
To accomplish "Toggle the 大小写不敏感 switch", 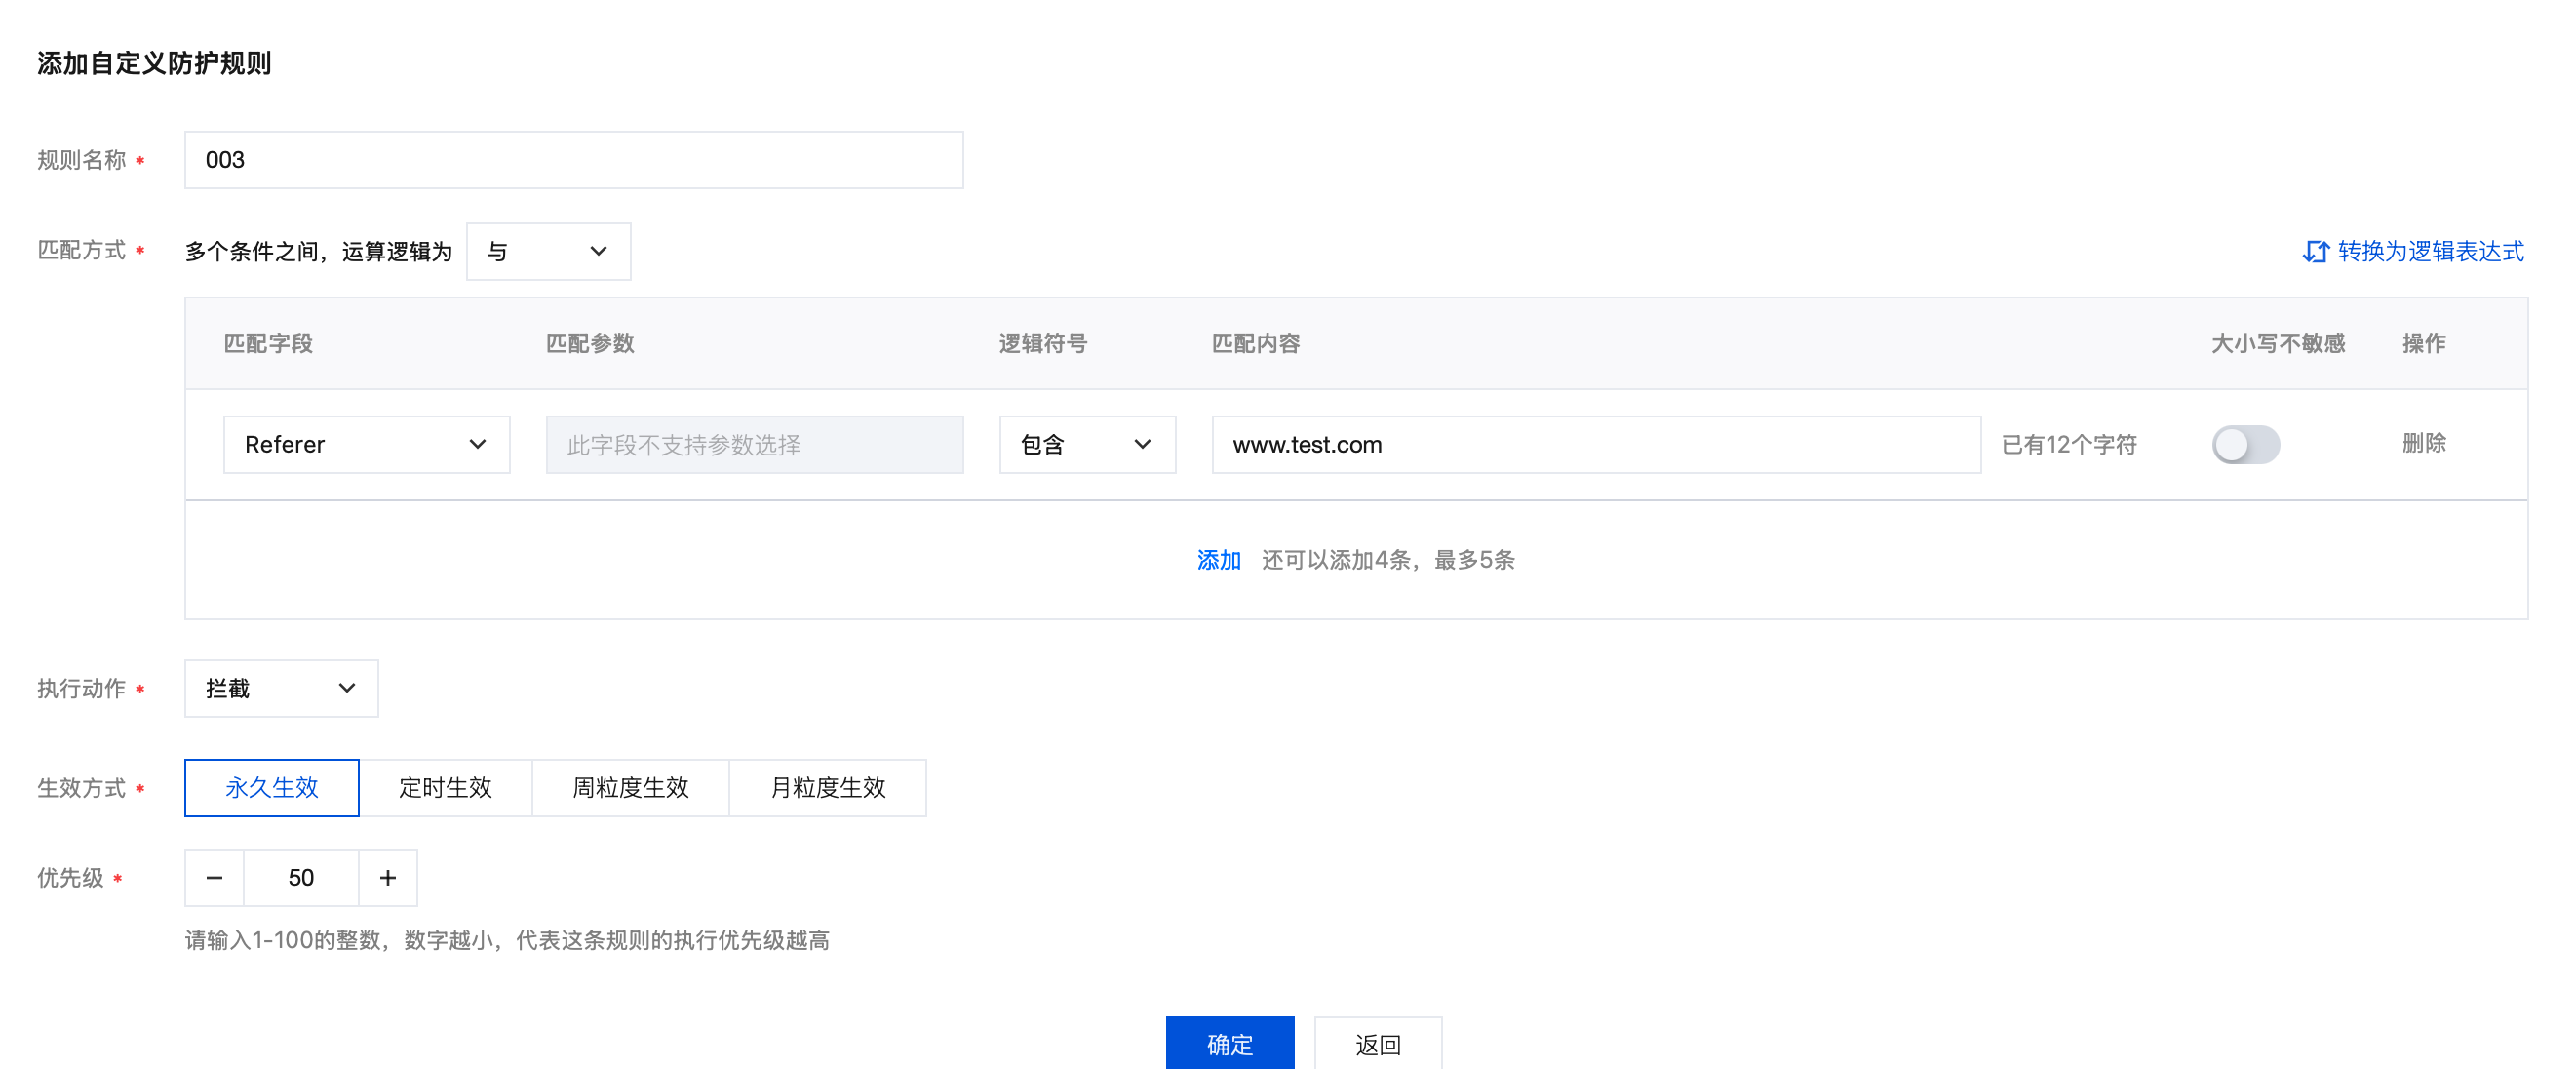I will [2245, 444].
